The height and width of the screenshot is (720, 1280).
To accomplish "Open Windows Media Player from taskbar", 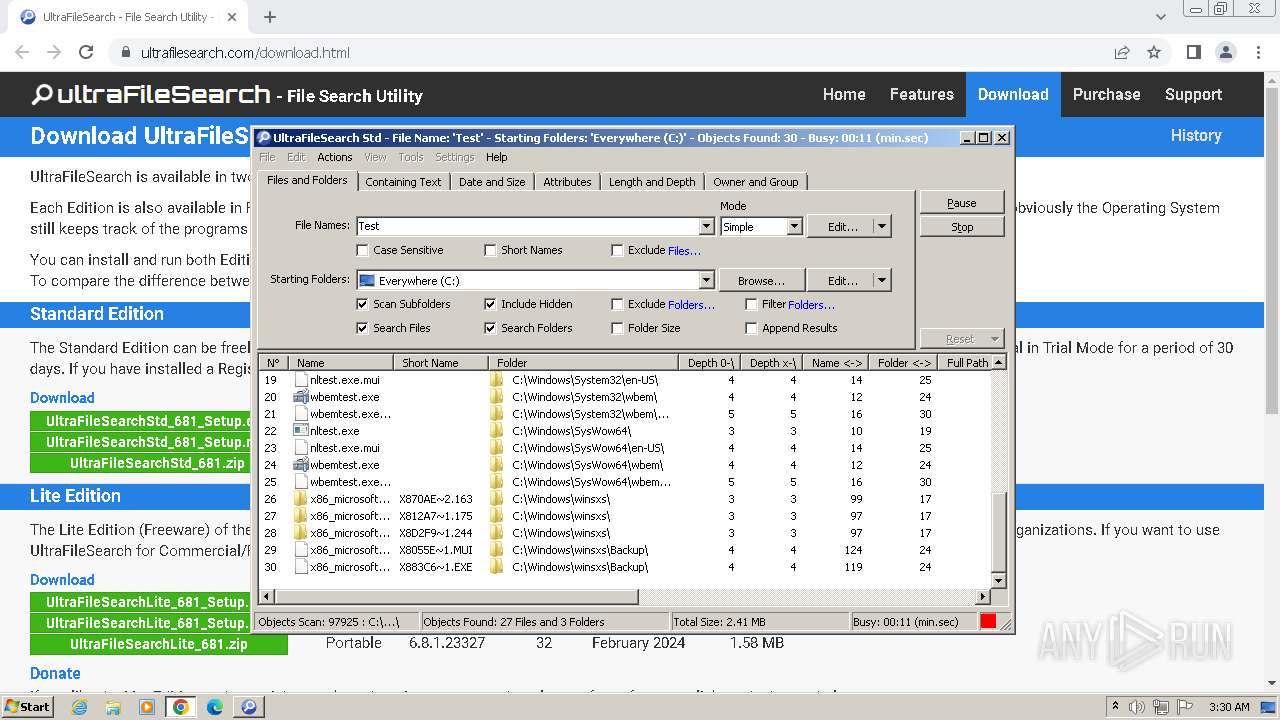I will pos(147,707).
